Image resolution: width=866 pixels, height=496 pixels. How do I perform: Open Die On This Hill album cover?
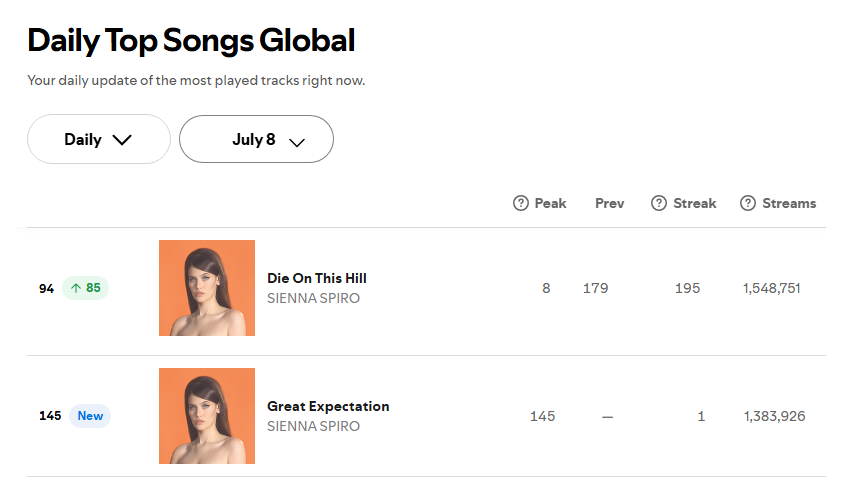(x=207, y=288)
